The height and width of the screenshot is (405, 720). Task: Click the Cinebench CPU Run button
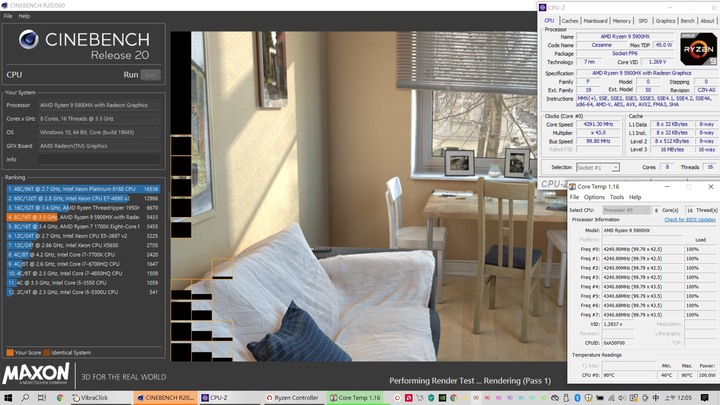[x=150, y=75]
